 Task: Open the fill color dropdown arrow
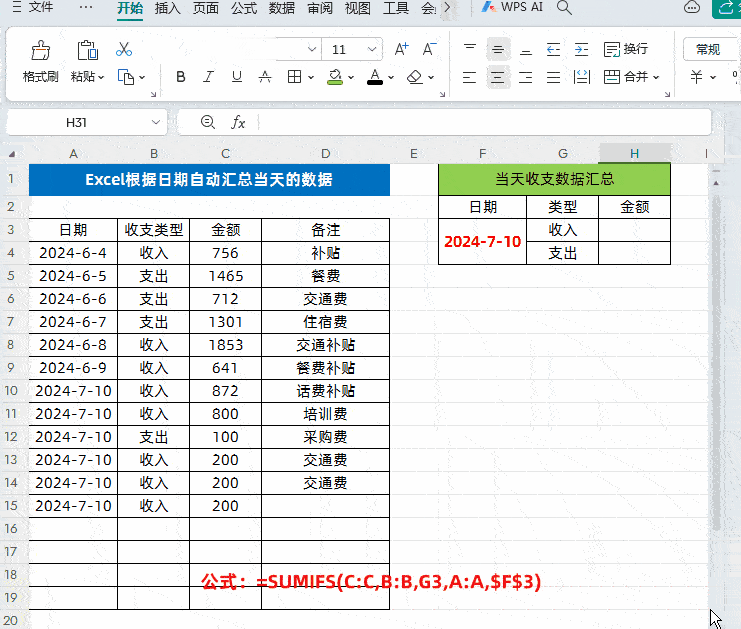(x=351, y=77)
